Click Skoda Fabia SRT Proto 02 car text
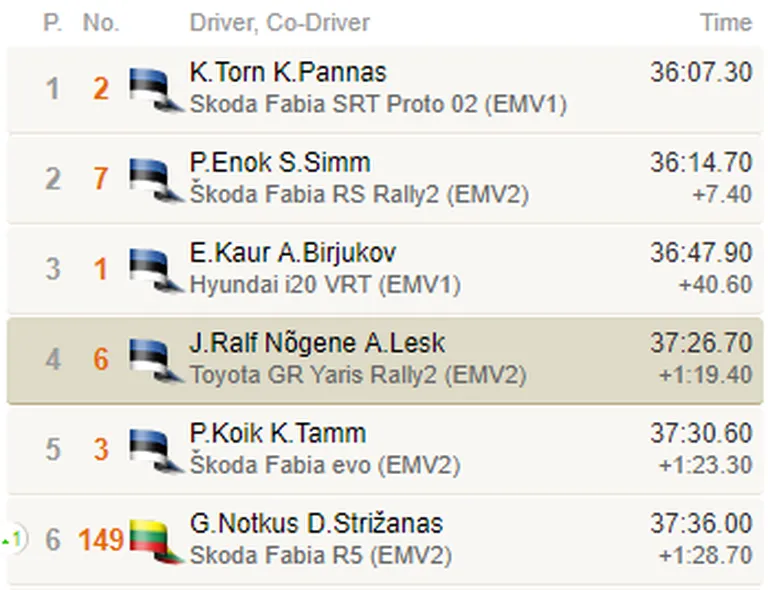Screen dimensions: 768x590 (378, 104)
